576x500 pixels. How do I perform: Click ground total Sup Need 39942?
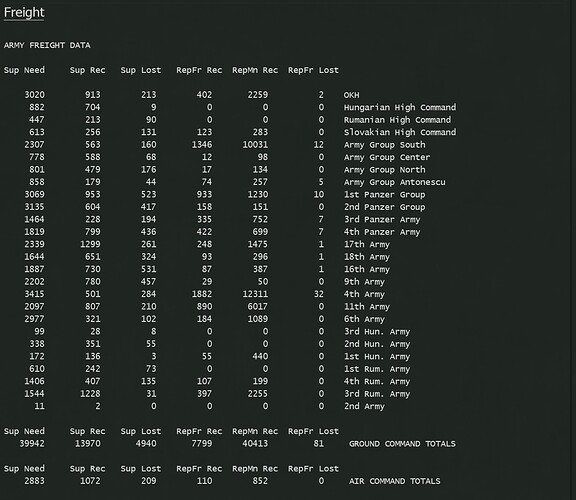tap(32, 444)
